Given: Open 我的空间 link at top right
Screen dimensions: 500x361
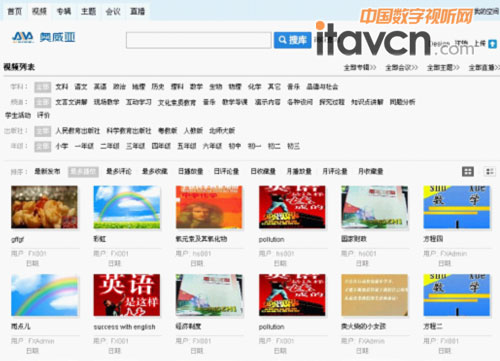Looking at the screenshot, I should pos(487,12).
